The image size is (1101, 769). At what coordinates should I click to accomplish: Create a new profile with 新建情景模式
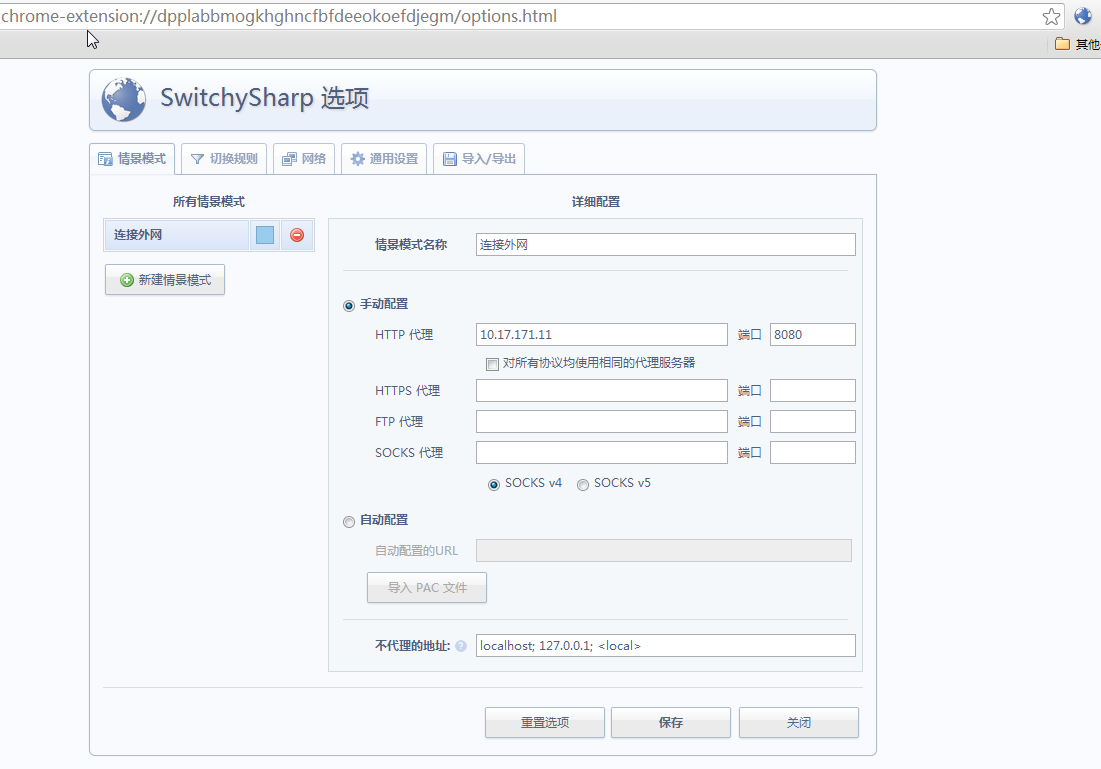click(165, 280)
